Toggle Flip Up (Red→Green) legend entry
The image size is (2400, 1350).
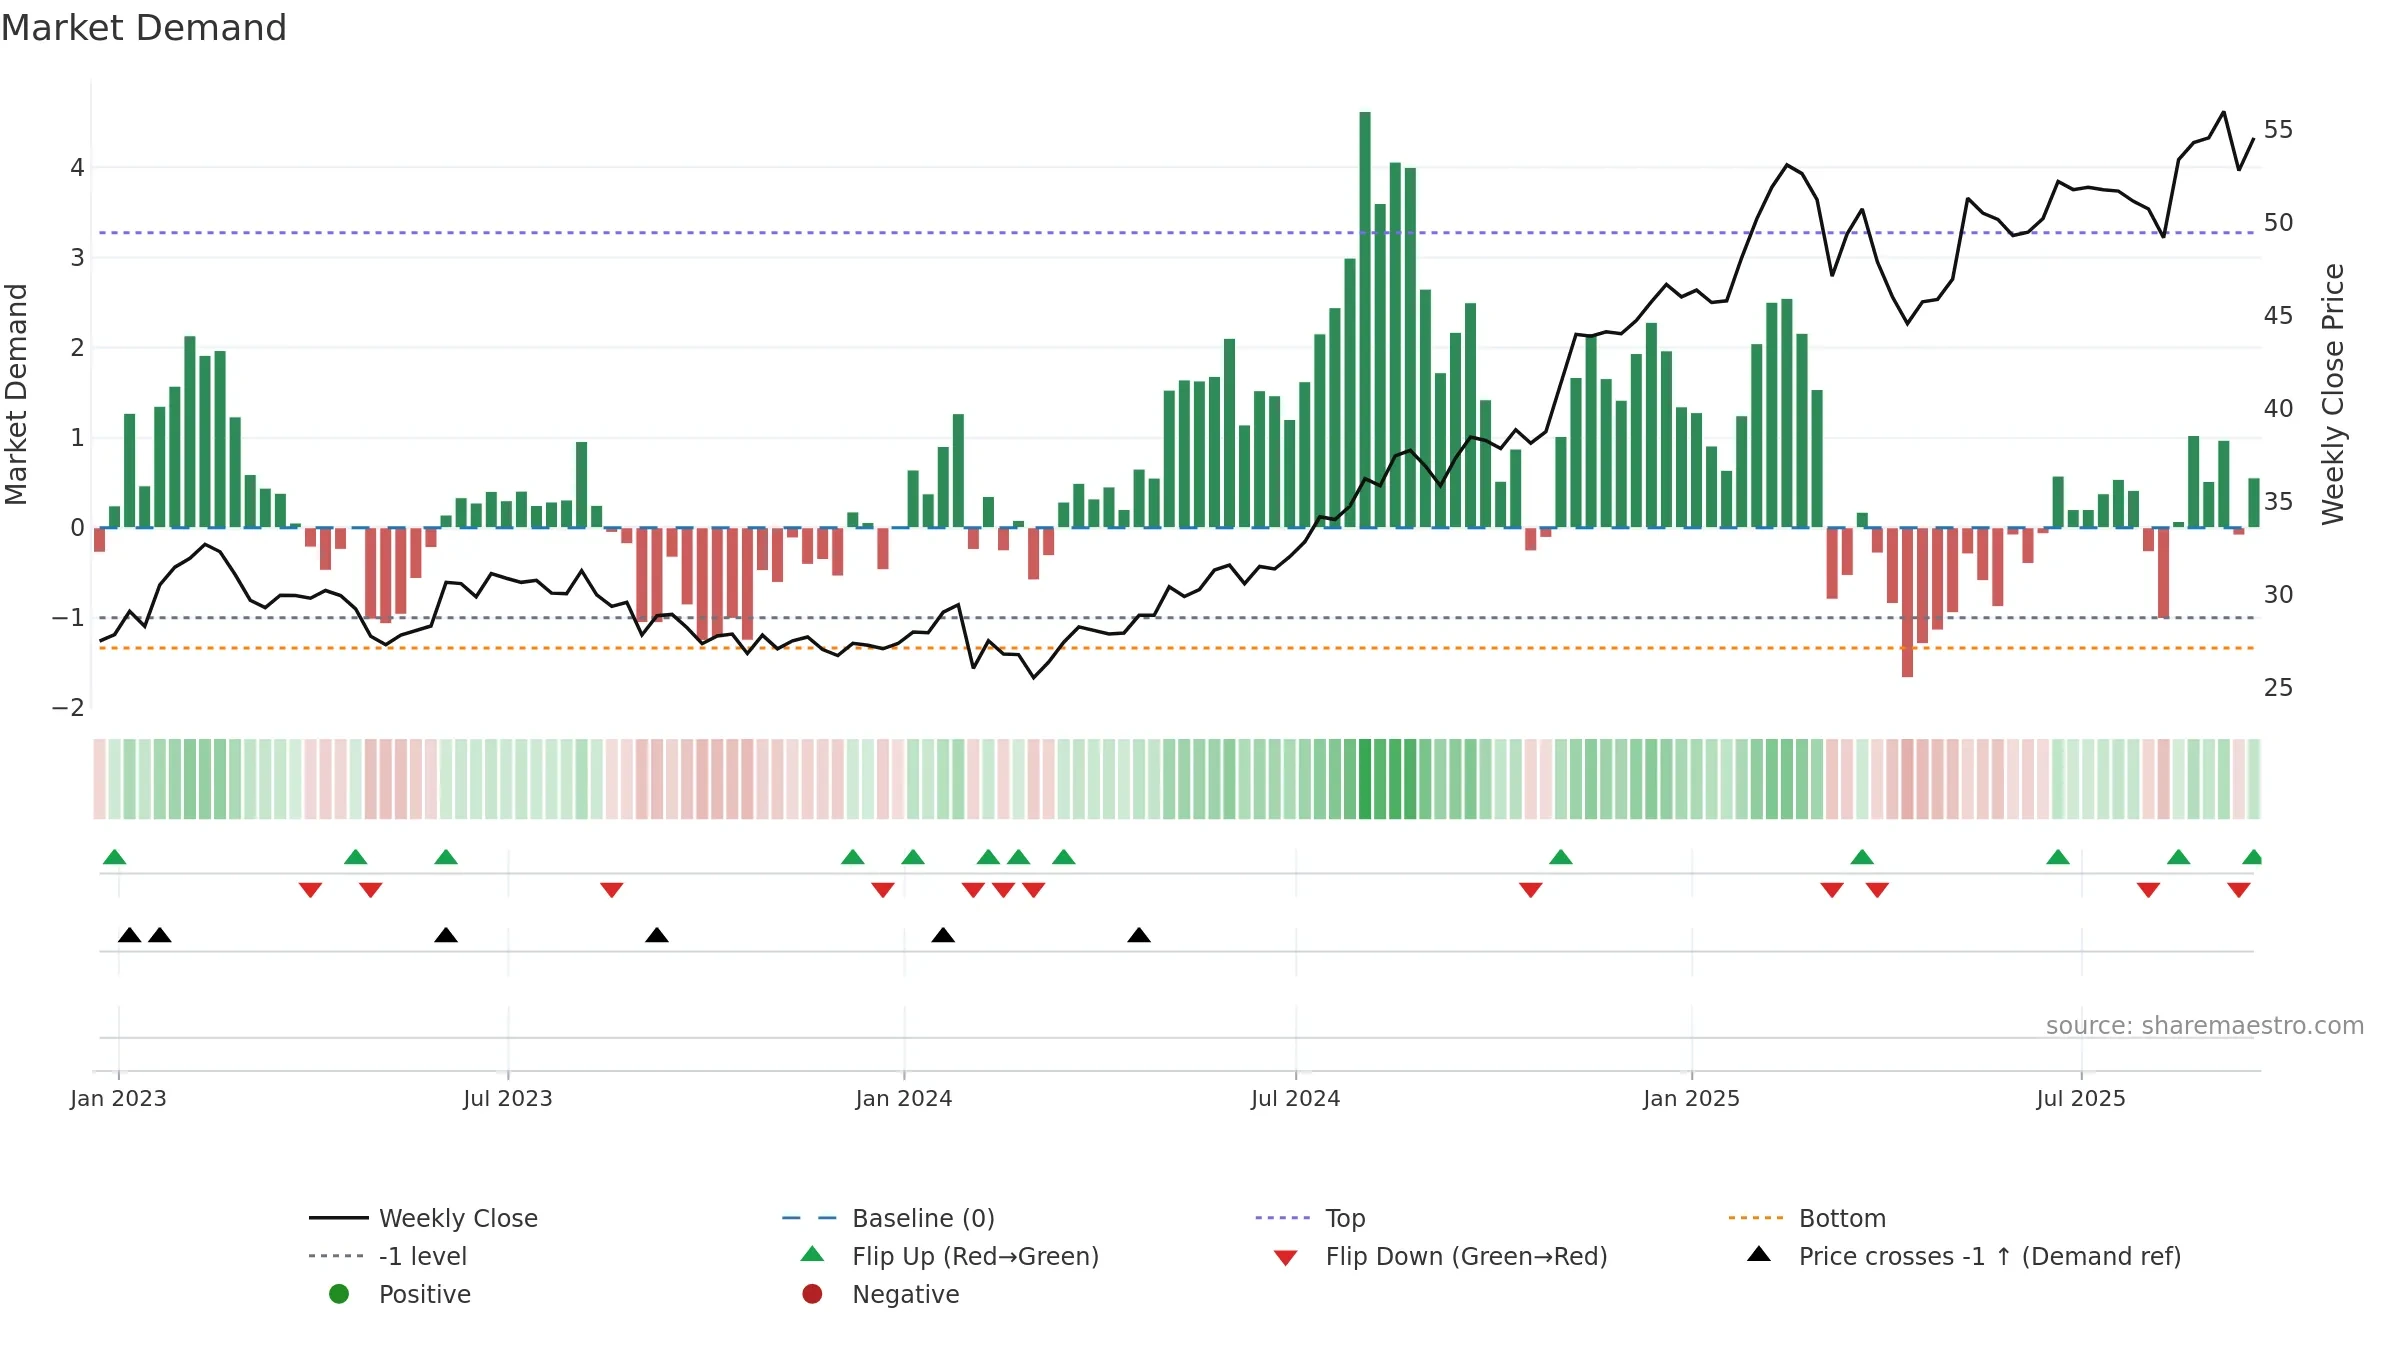point(950,1256)
